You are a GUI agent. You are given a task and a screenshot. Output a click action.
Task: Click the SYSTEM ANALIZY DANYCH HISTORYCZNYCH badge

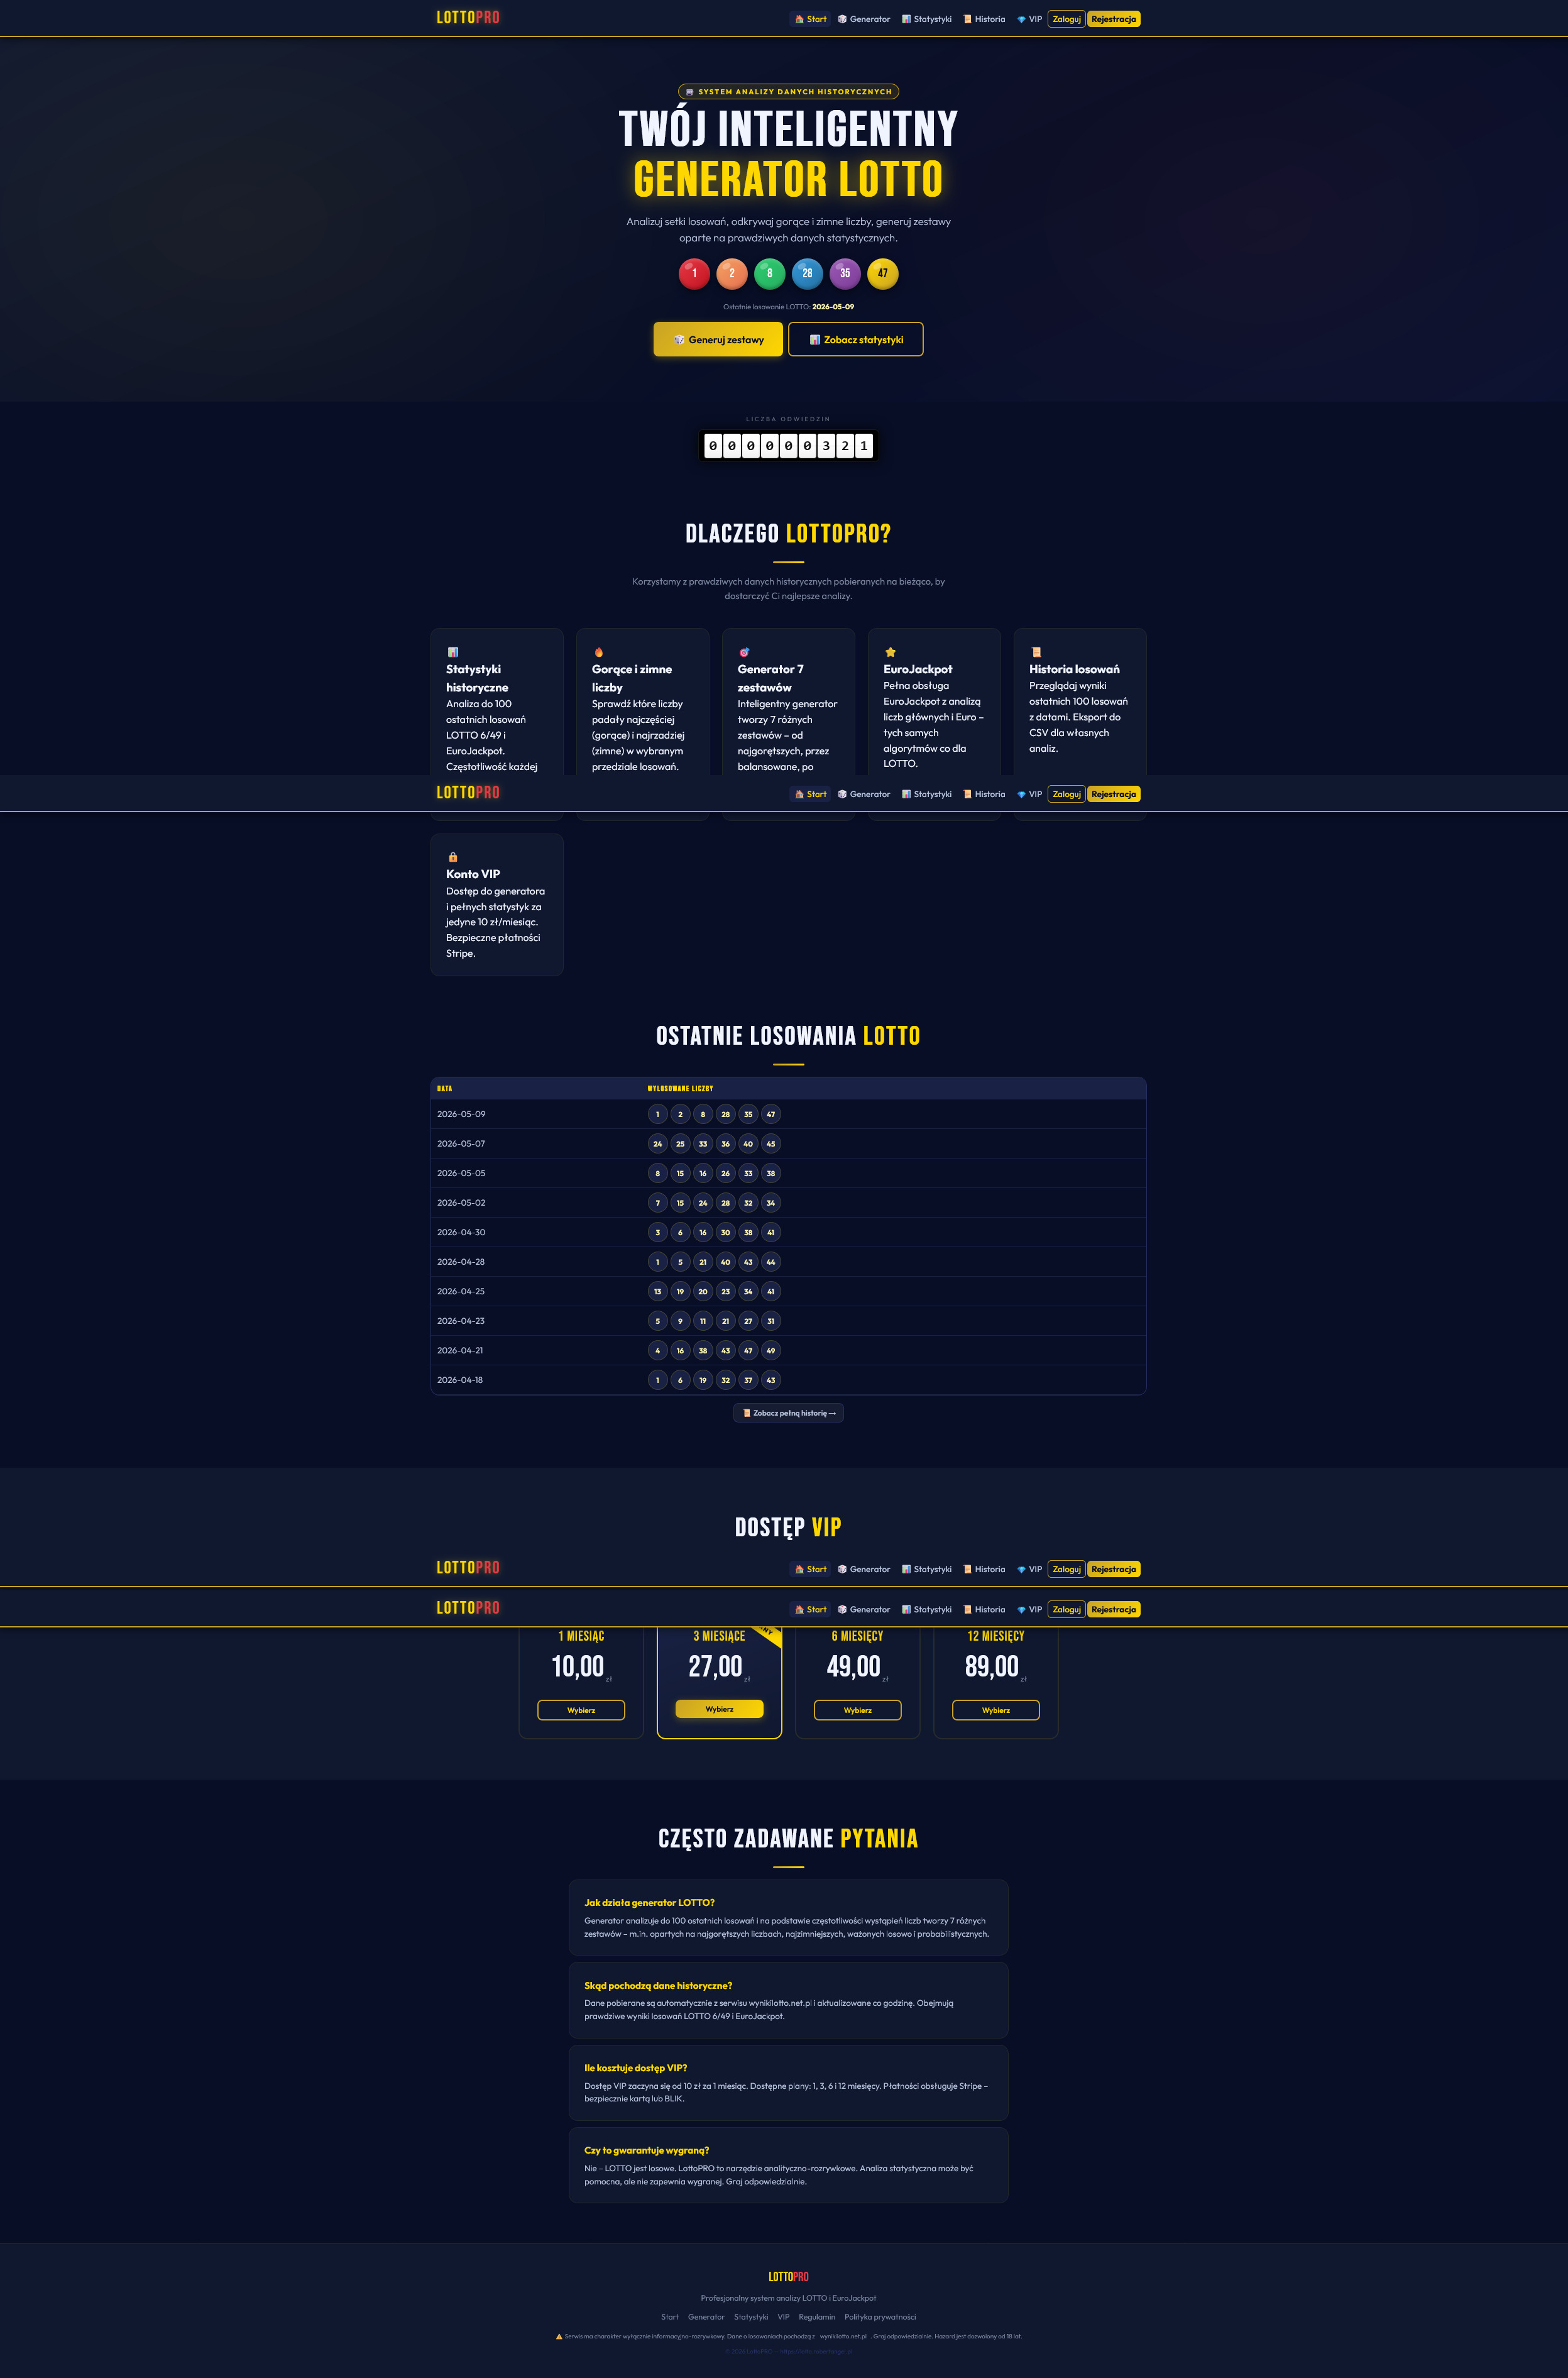click(788, 91)
